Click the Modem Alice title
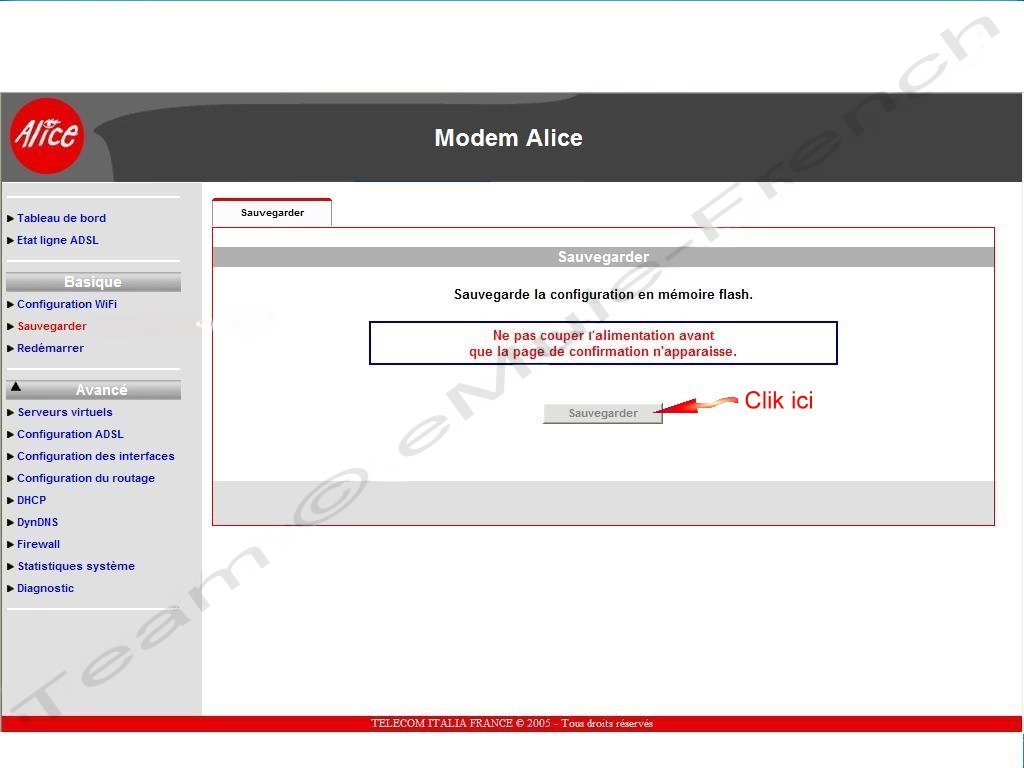 (x=508, y=138)
